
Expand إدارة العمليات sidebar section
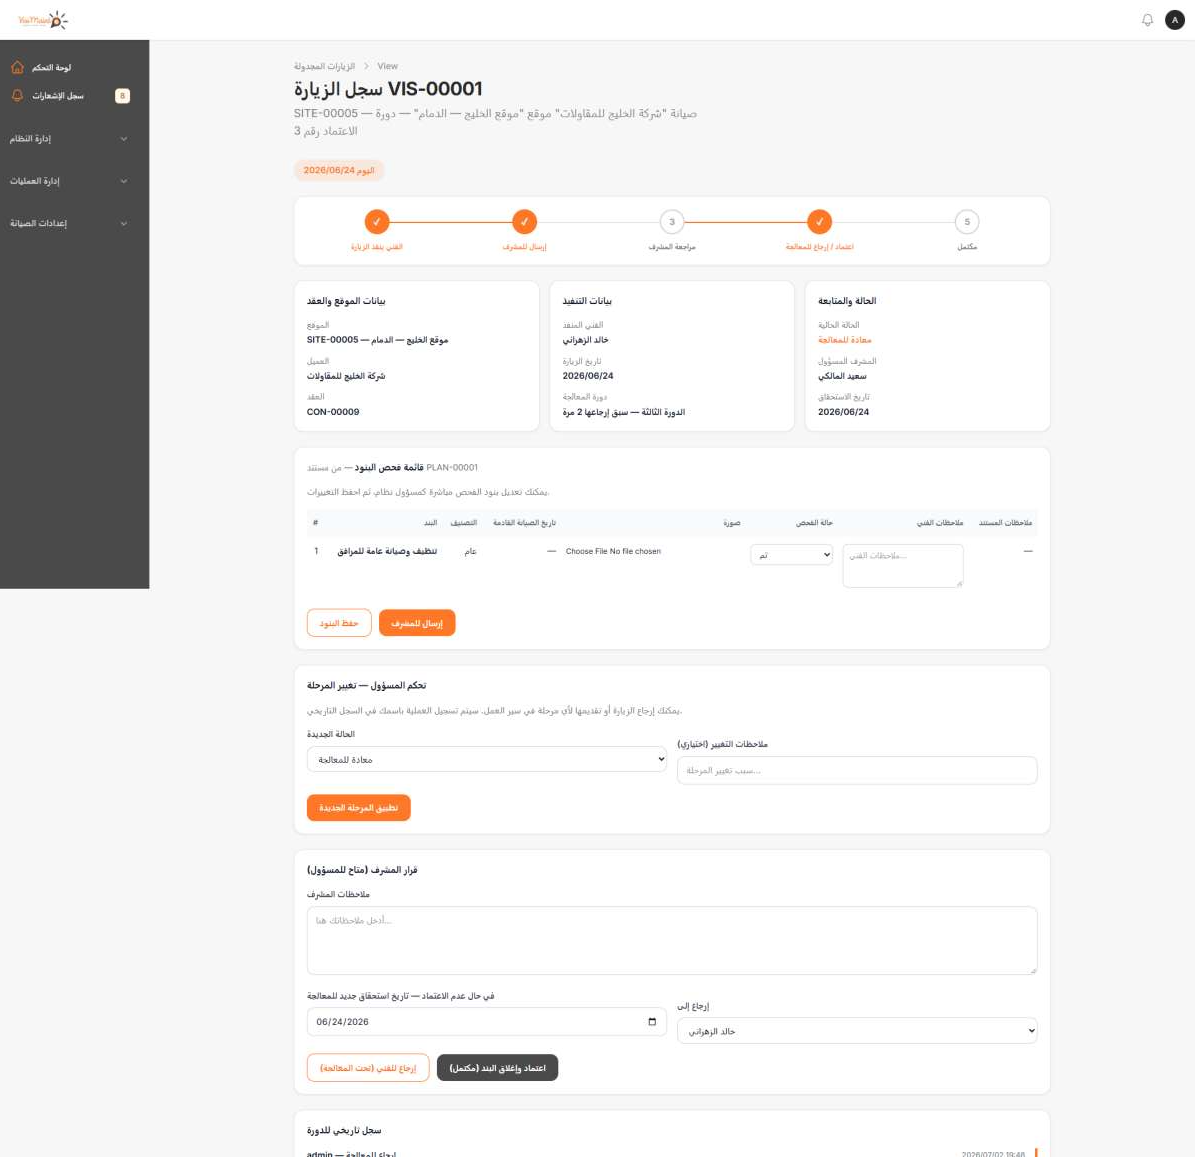click(x=69, y=181)
